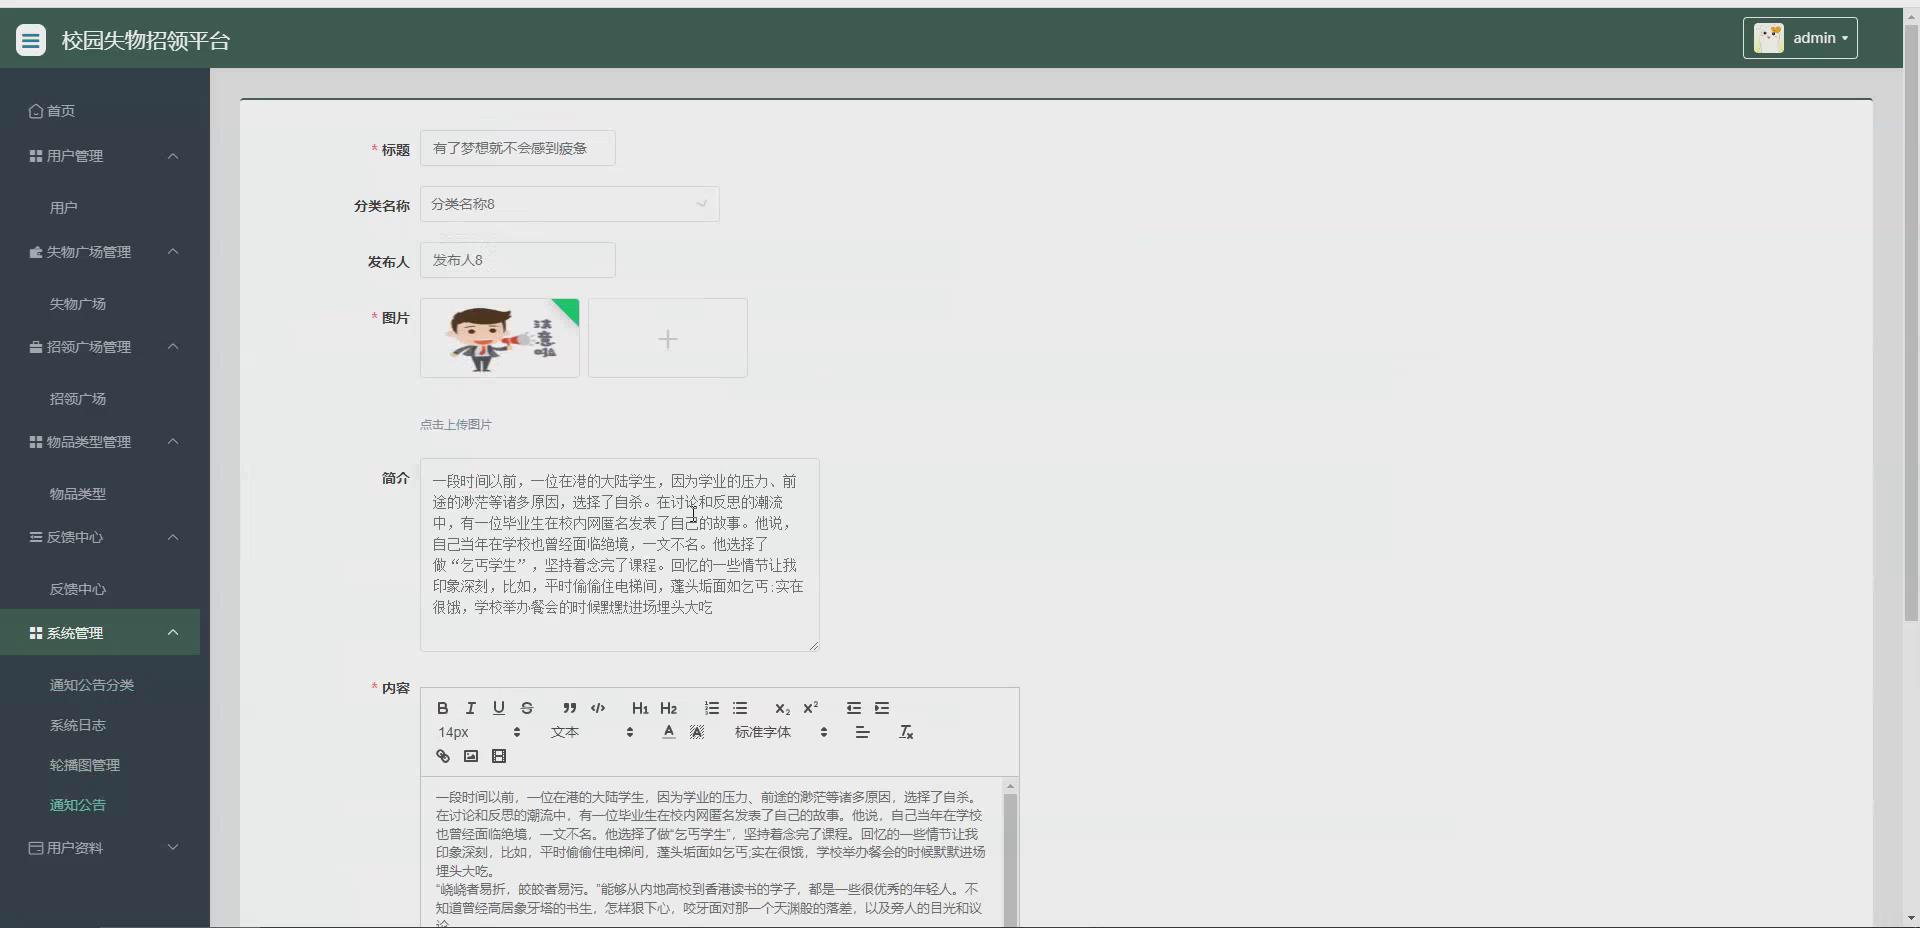The width and height of the screenshot is (1920, 928).
Task: Set Heading 1 style
Action: click(x=640, y=708)
